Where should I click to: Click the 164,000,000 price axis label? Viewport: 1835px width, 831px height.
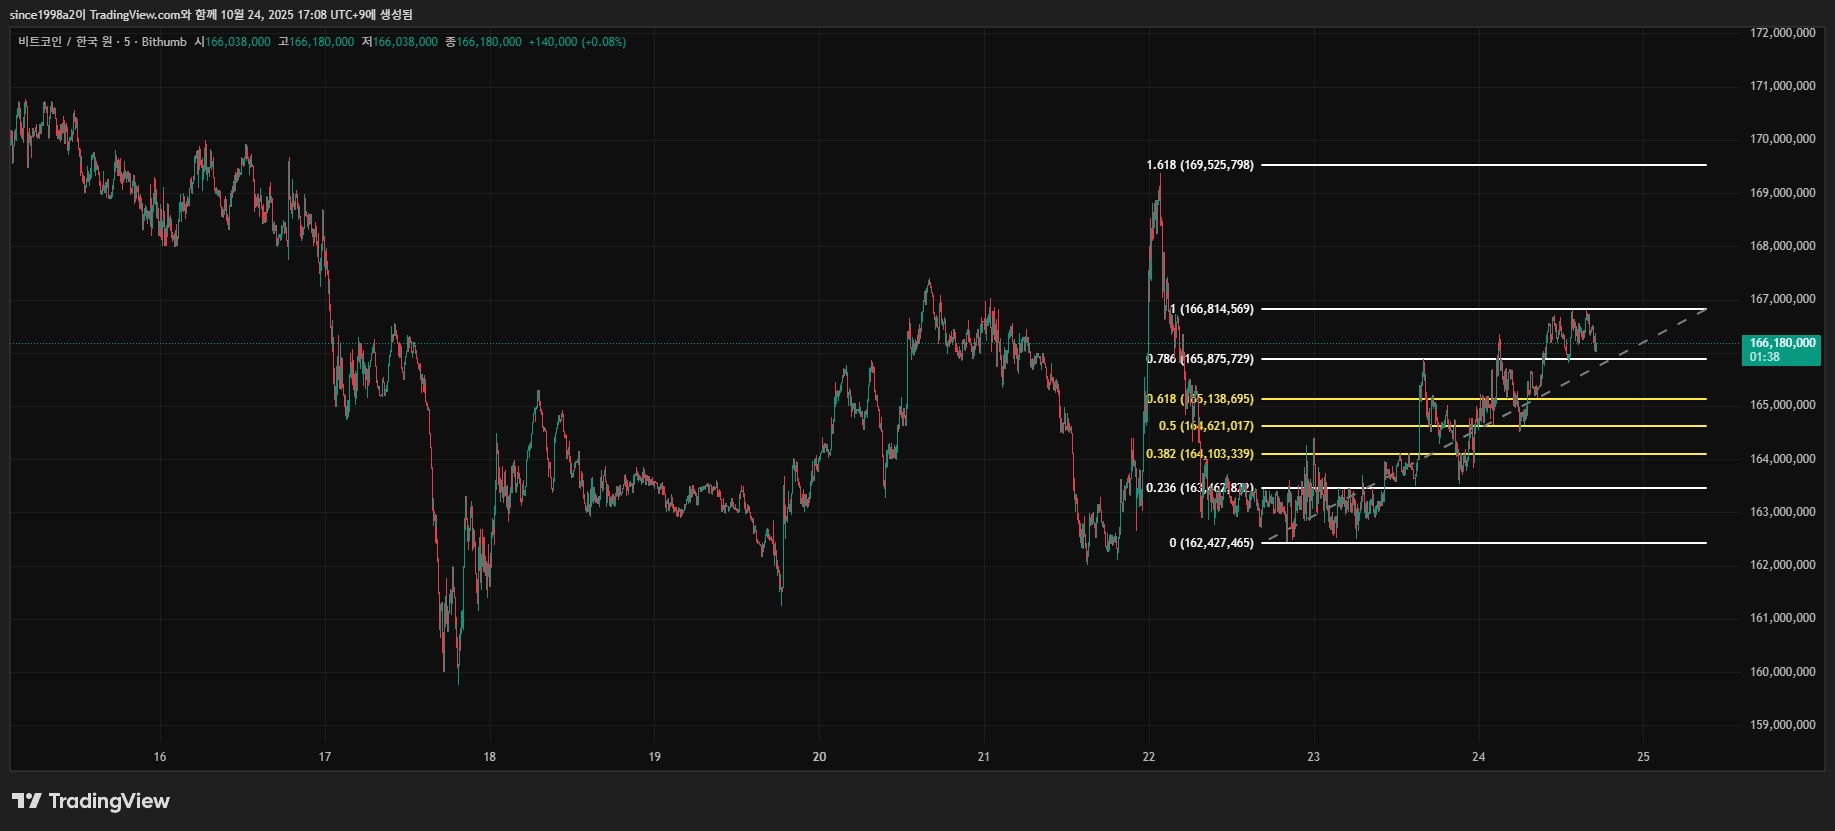click(x=1783, y=459)
